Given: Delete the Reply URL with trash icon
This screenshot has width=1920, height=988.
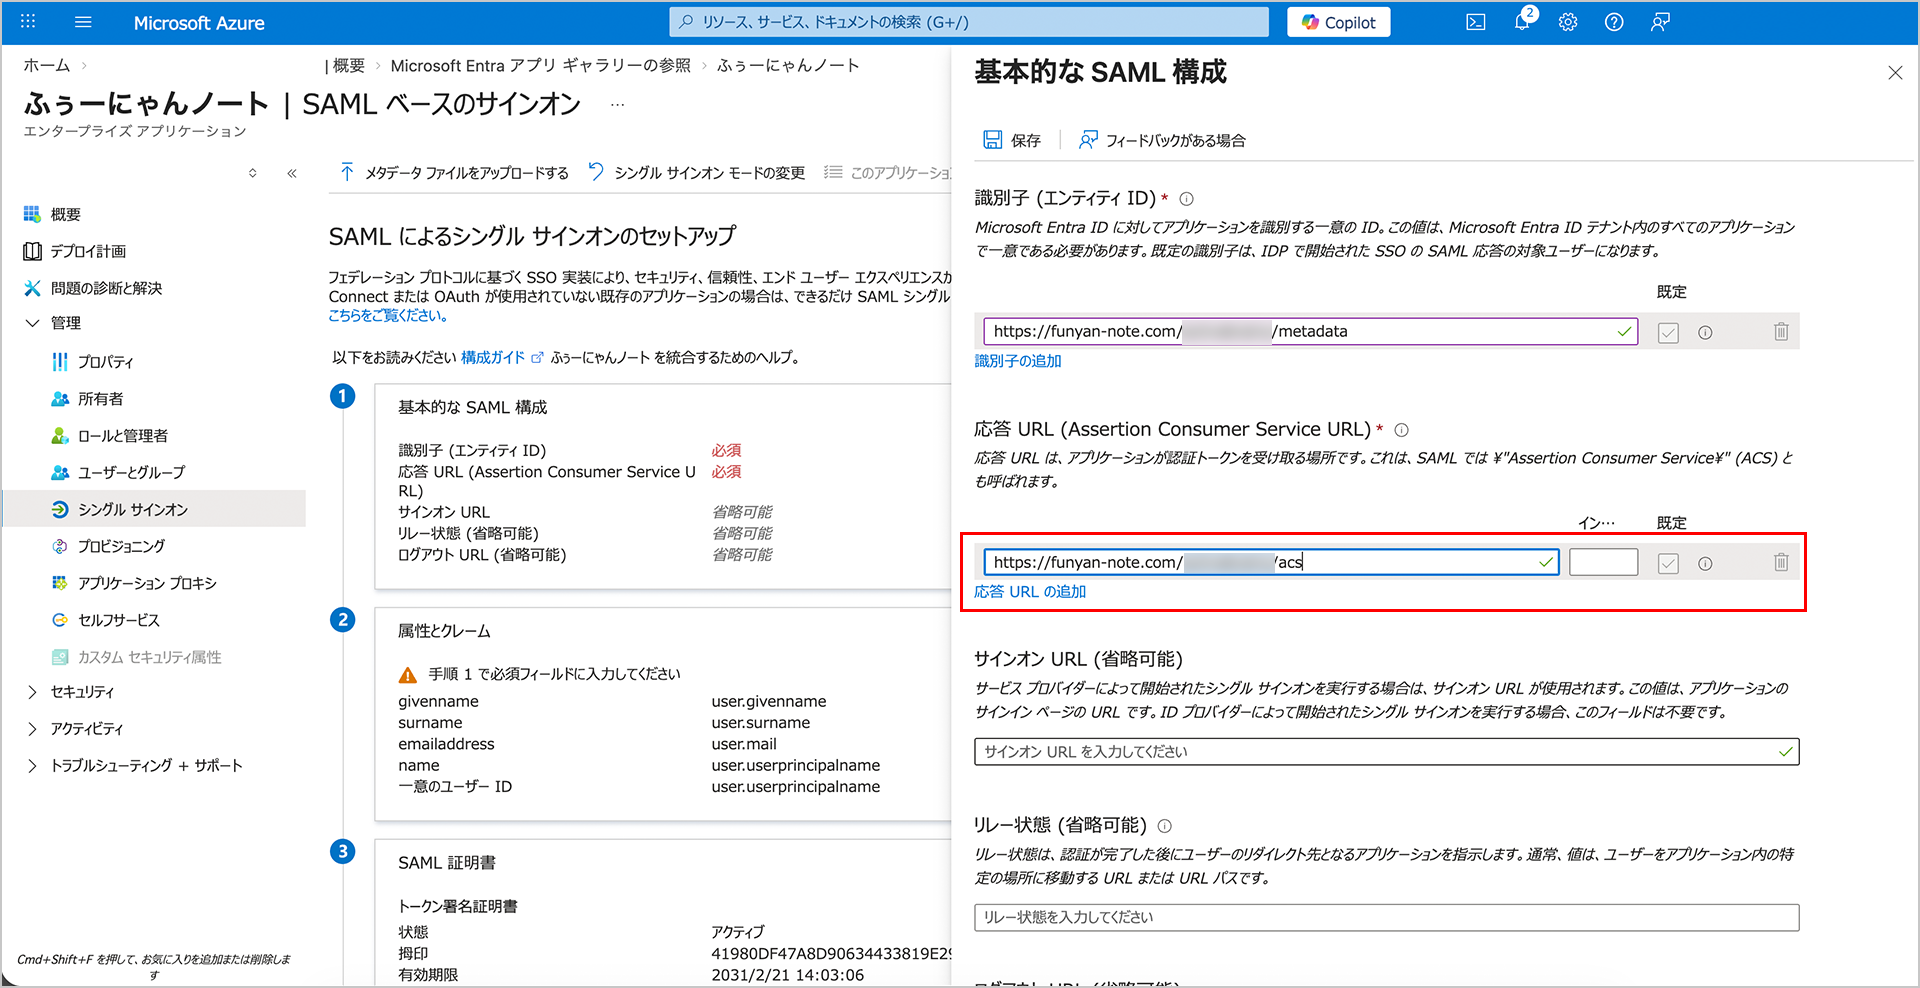Looking at the screenshot, I should pos(1780,563).
